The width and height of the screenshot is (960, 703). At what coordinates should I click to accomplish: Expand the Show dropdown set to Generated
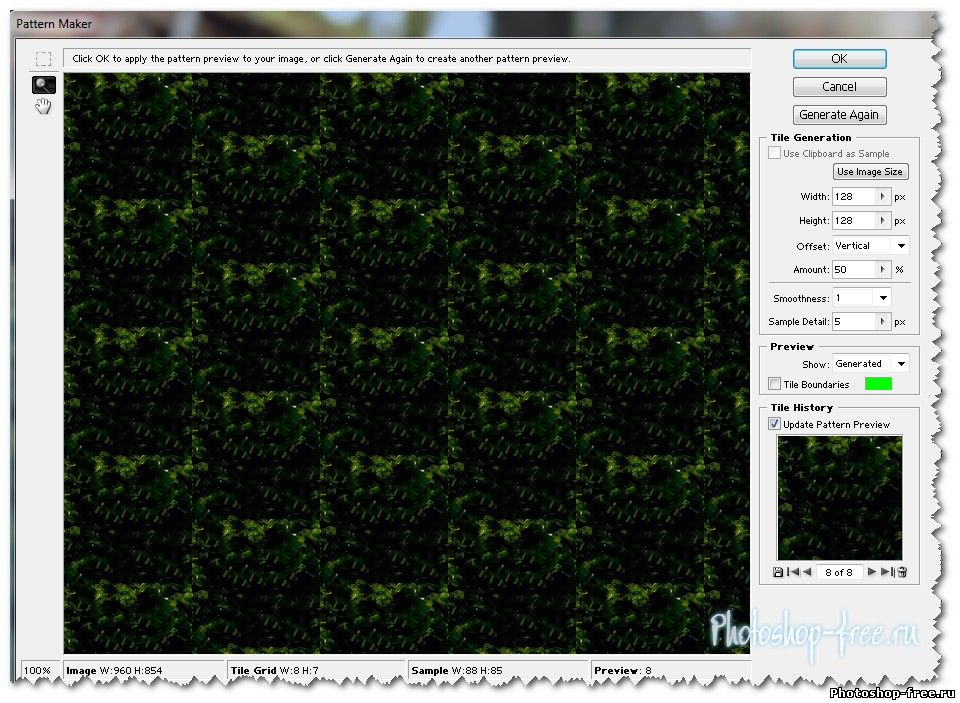tap(900, 364)
